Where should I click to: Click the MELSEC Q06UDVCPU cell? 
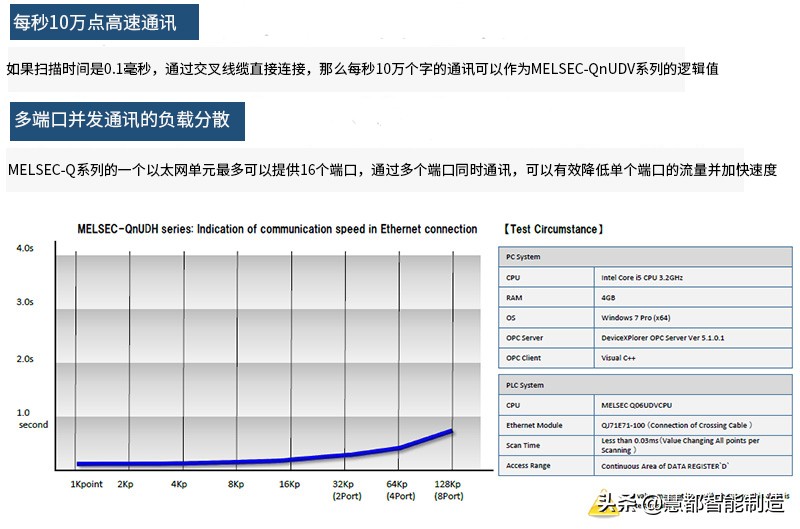coord(693,405)
